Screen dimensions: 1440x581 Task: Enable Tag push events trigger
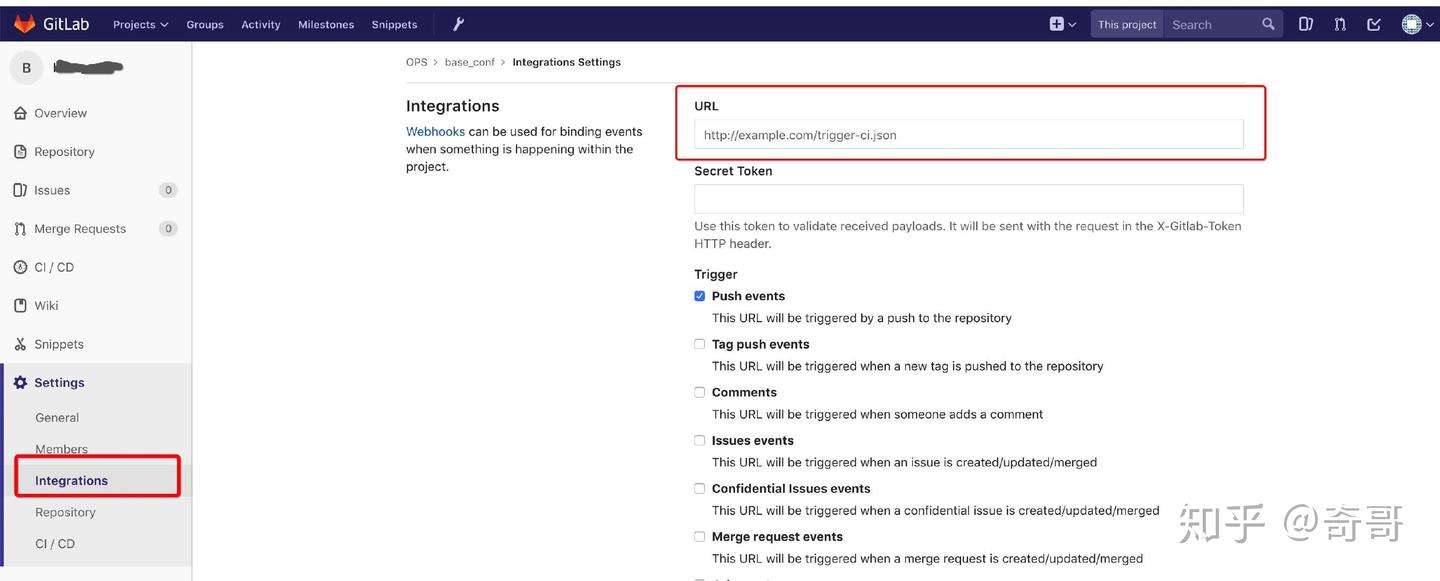tap(699, 343)
